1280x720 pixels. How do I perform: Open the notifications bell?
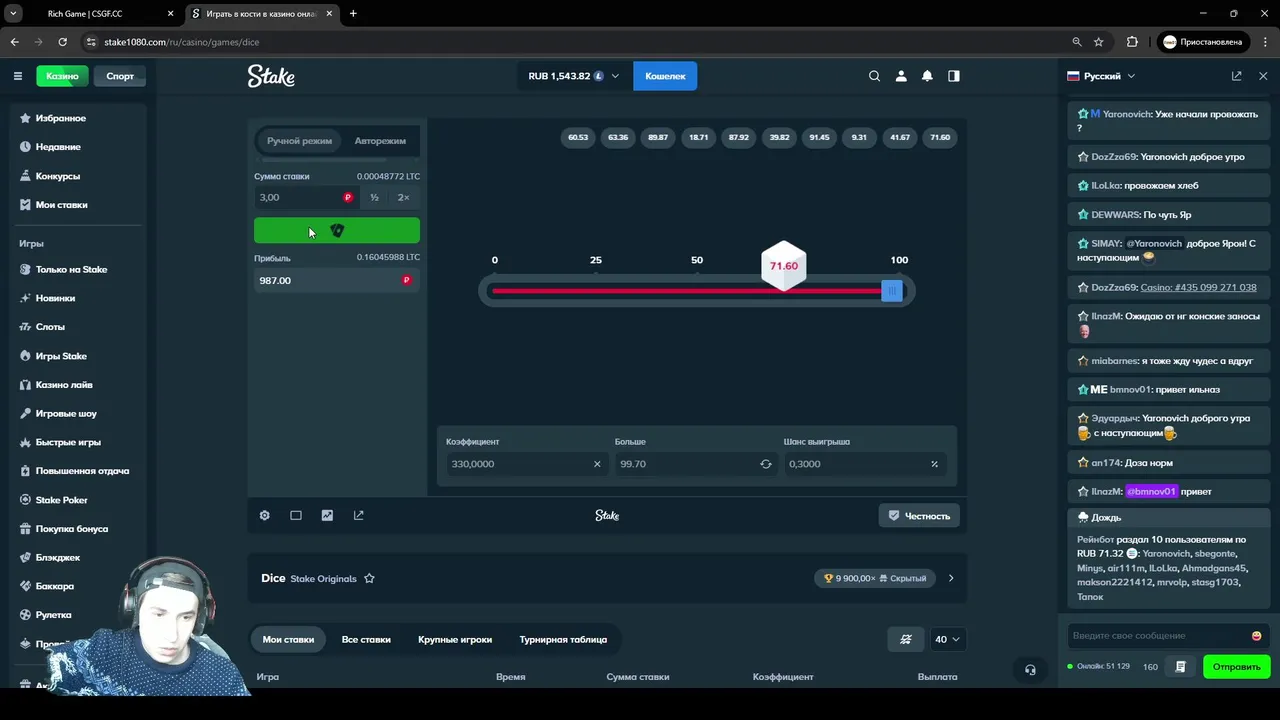tap(927, 76)
